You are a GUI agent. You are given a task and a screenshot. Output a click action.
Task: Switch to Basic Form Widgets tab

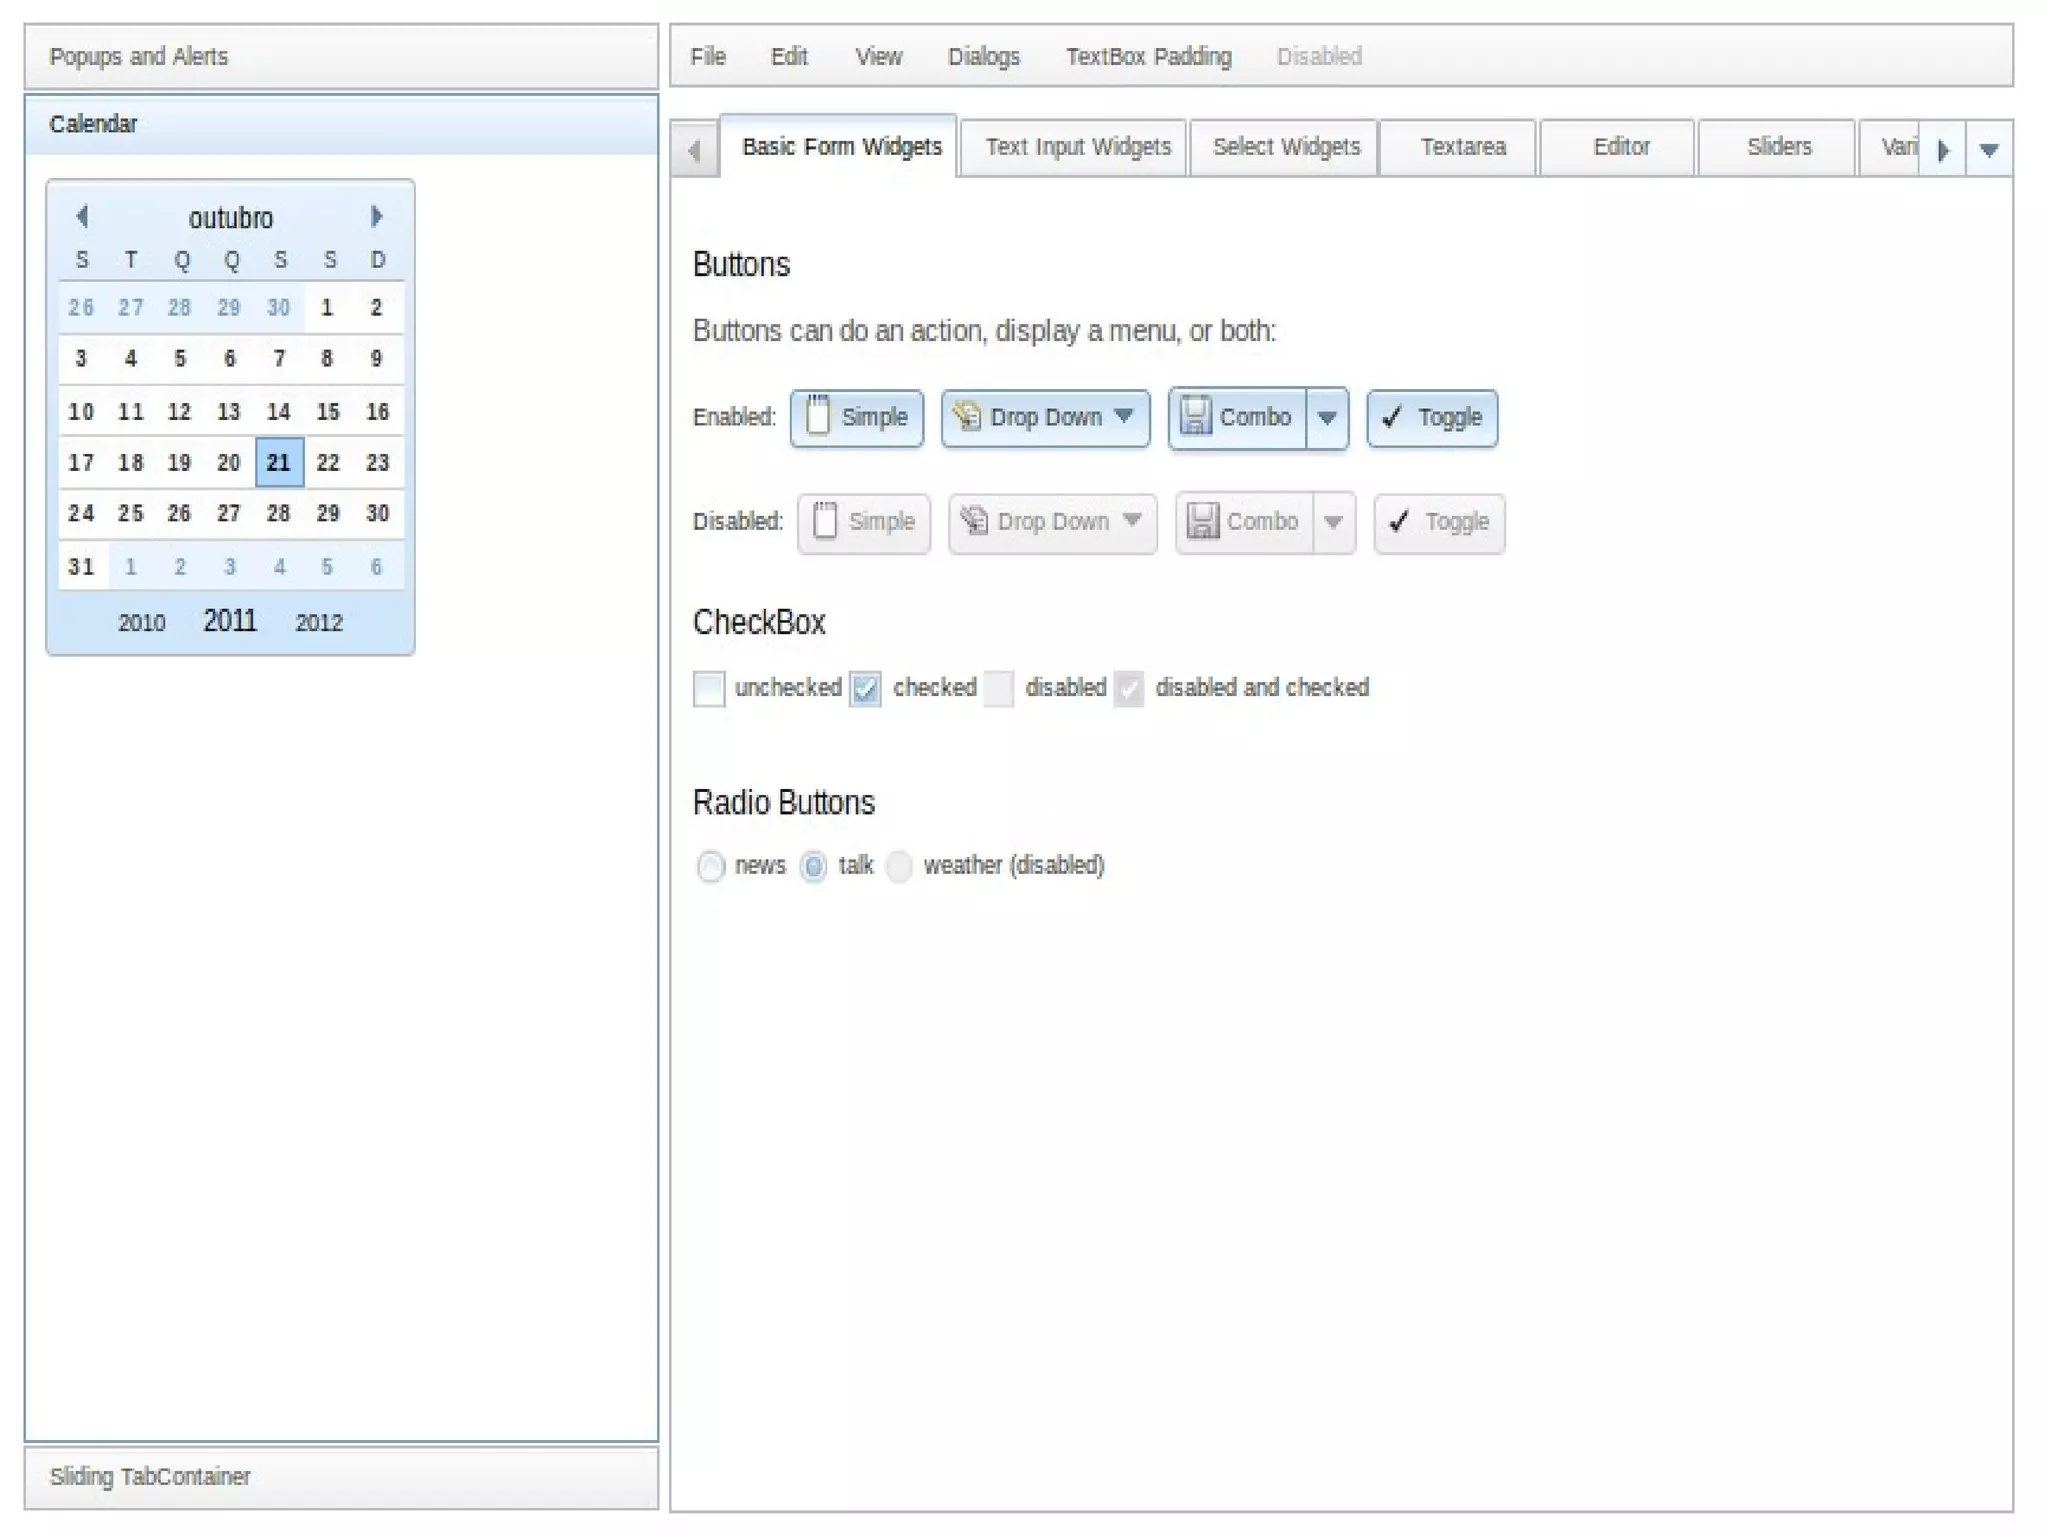[841, 147]
